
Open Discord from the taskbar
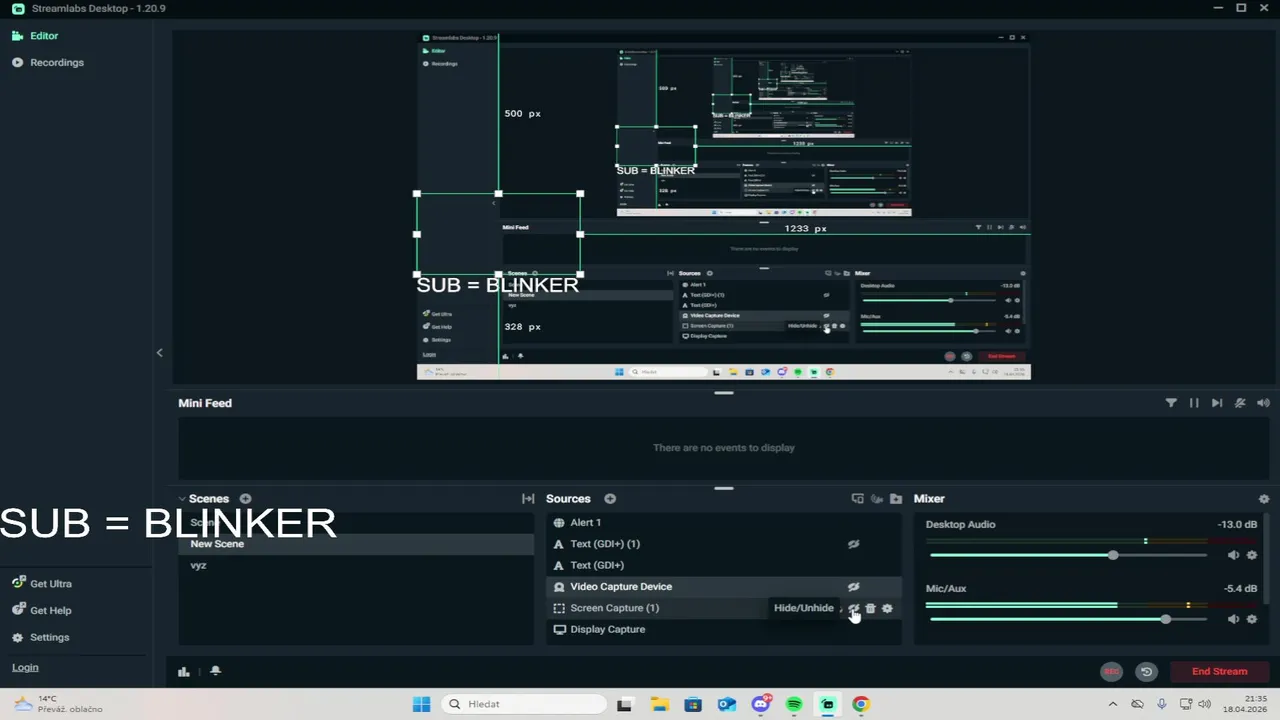point(761,704)
